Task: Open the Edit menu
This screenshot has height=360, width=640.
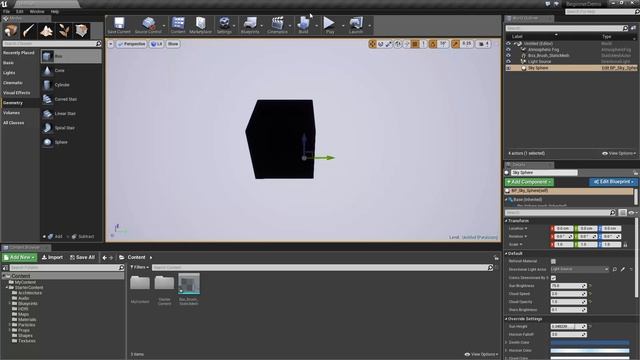Action: click(20, 11)
